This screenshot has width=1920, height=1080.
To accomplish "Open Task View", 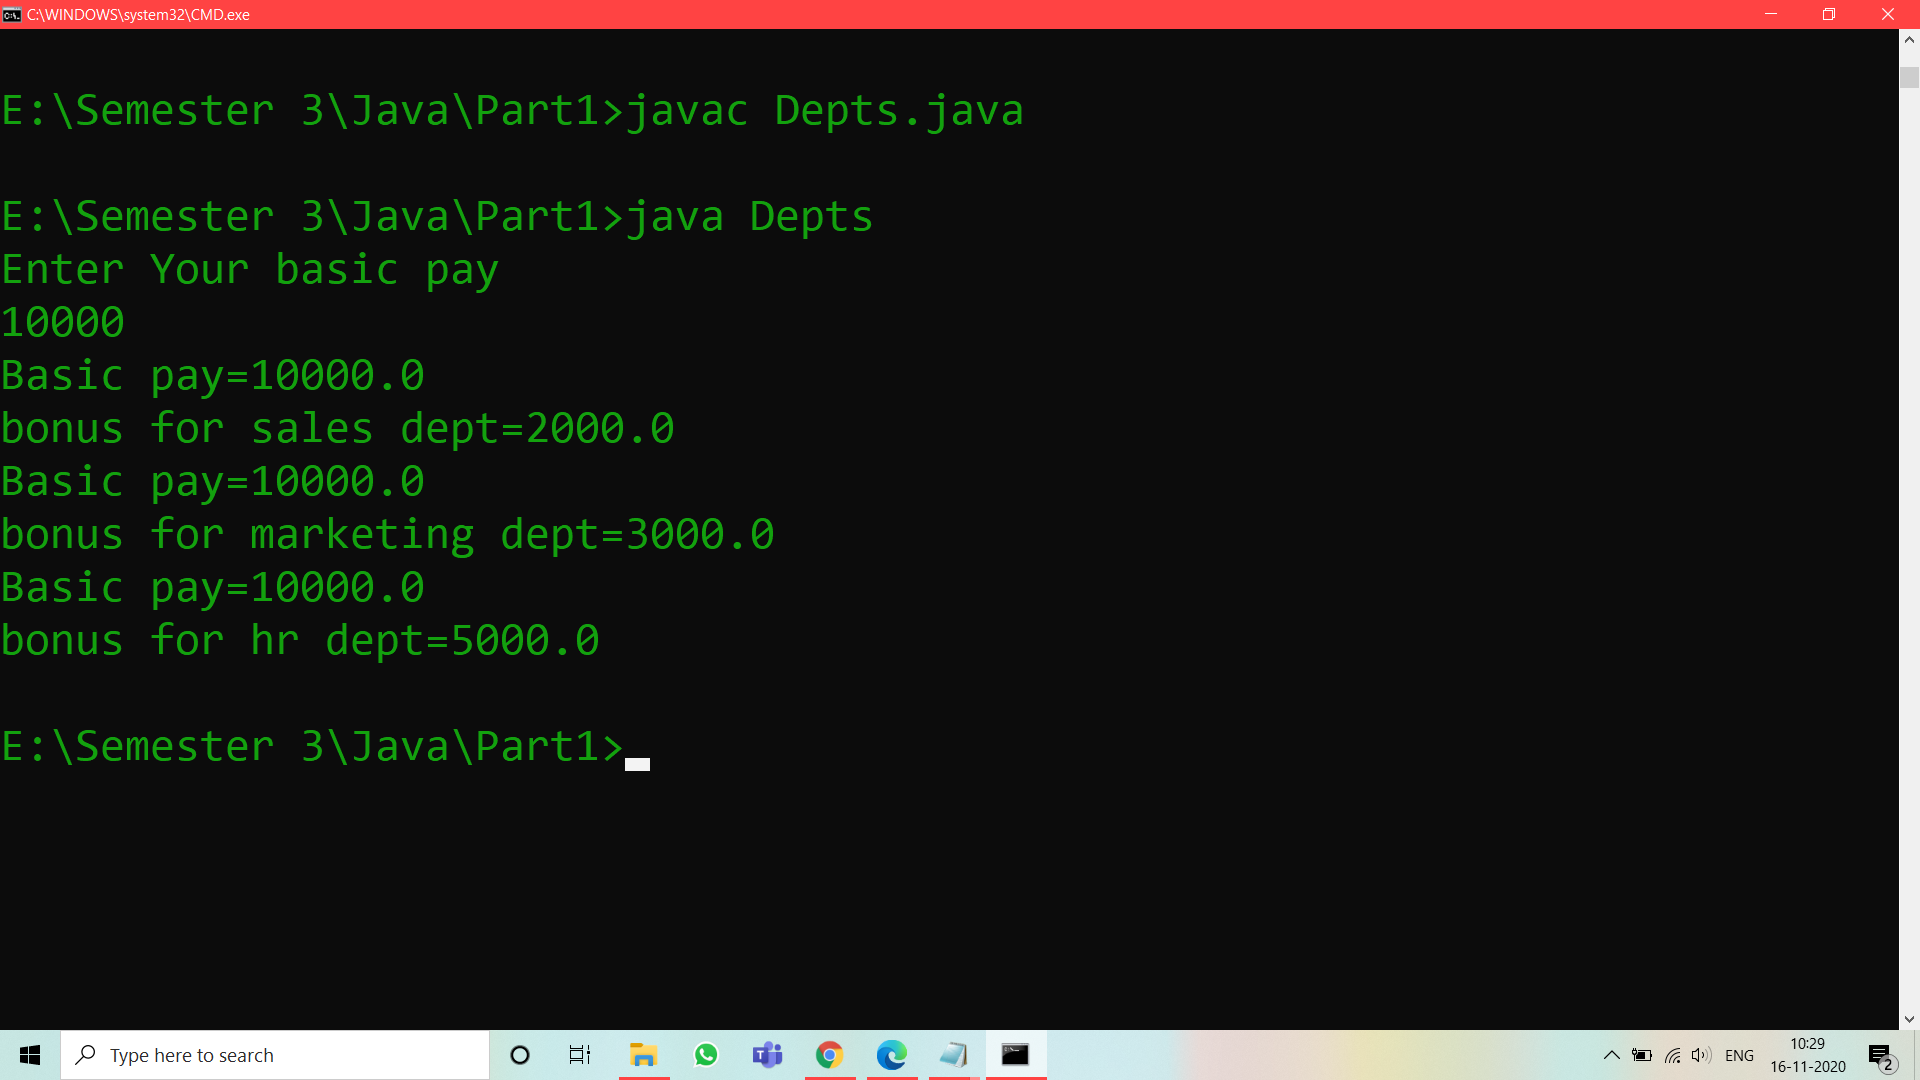I will coord(579,1054).
